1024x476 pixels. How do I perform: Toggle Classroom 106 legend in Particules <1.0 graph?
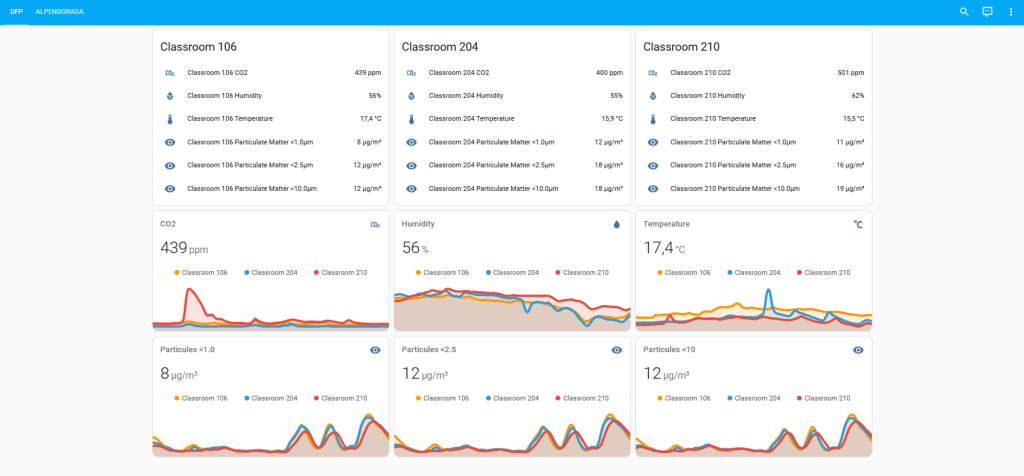coord(201,398)
